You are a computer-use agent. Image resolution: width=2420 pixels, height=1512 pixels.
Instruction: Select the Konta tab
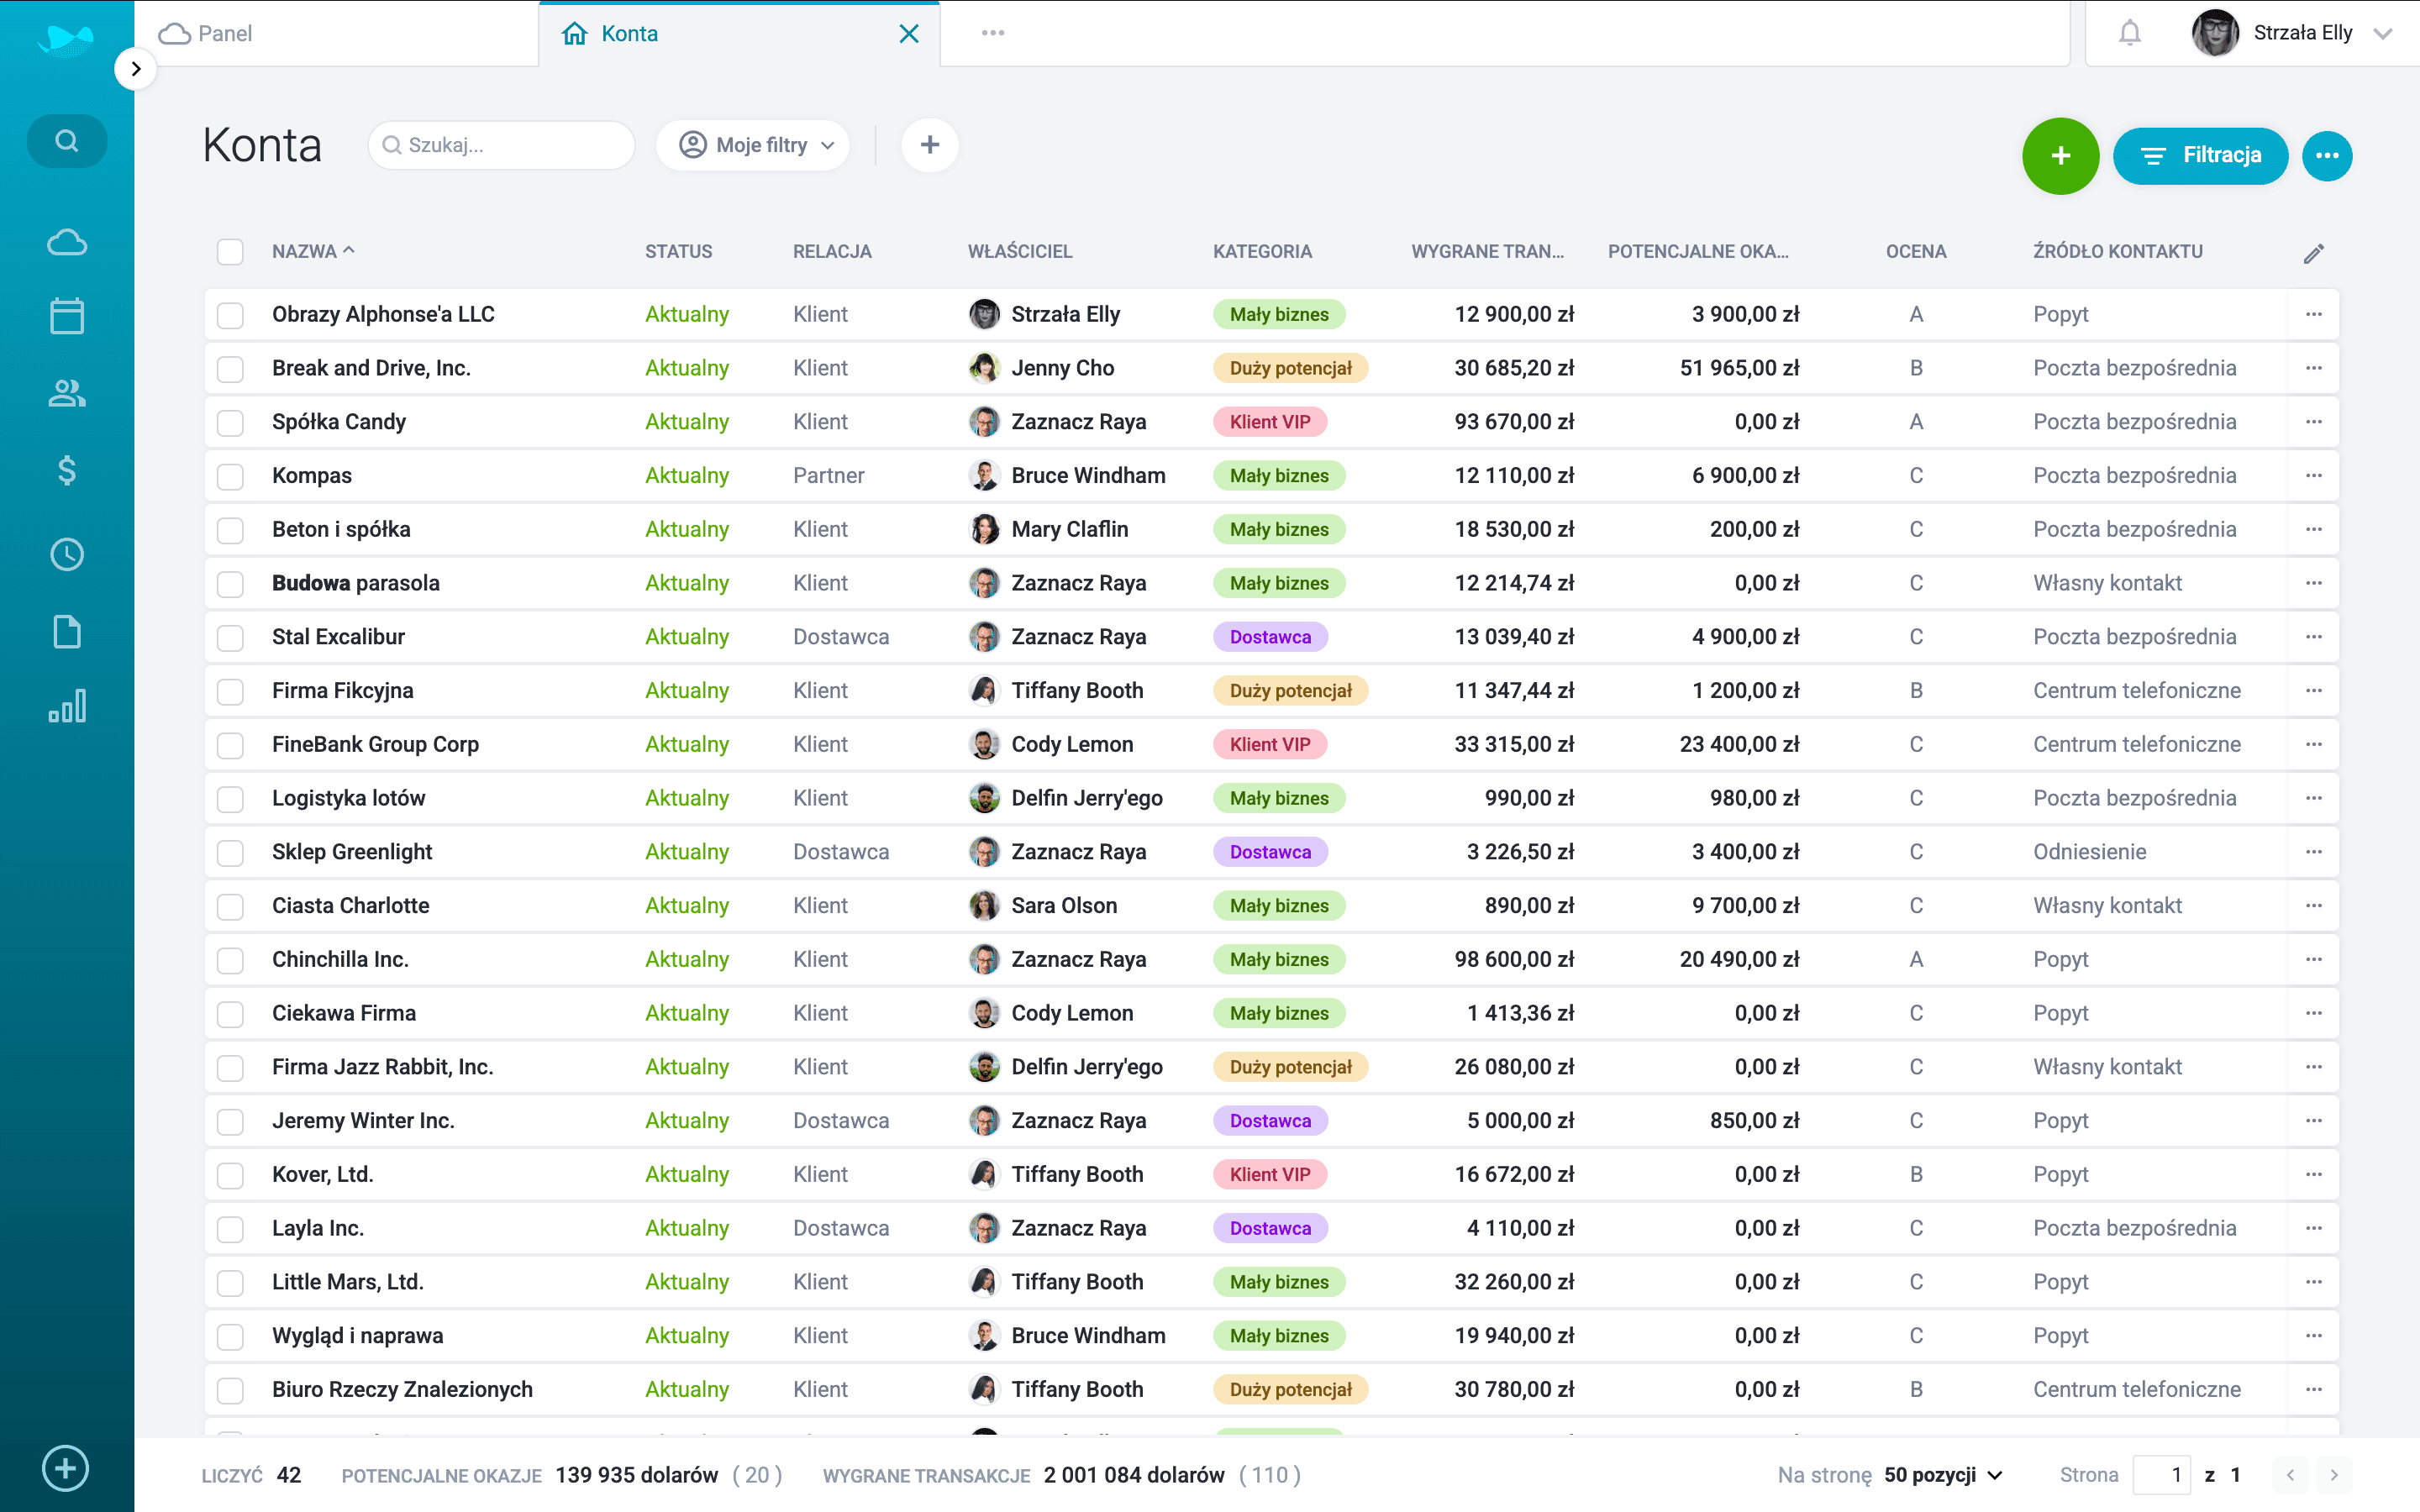pyautogui.click(x=628, y=33)
